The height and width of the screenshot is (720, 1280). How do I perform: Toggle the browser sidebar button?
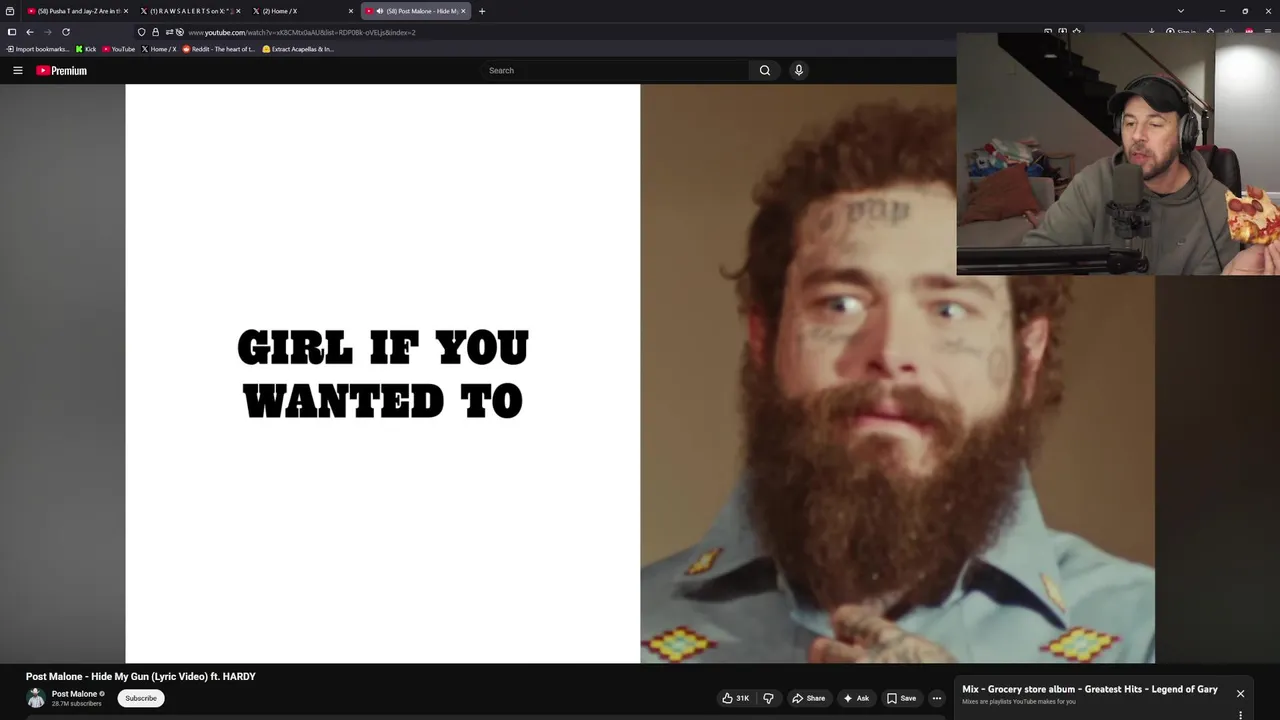[12, 32]
